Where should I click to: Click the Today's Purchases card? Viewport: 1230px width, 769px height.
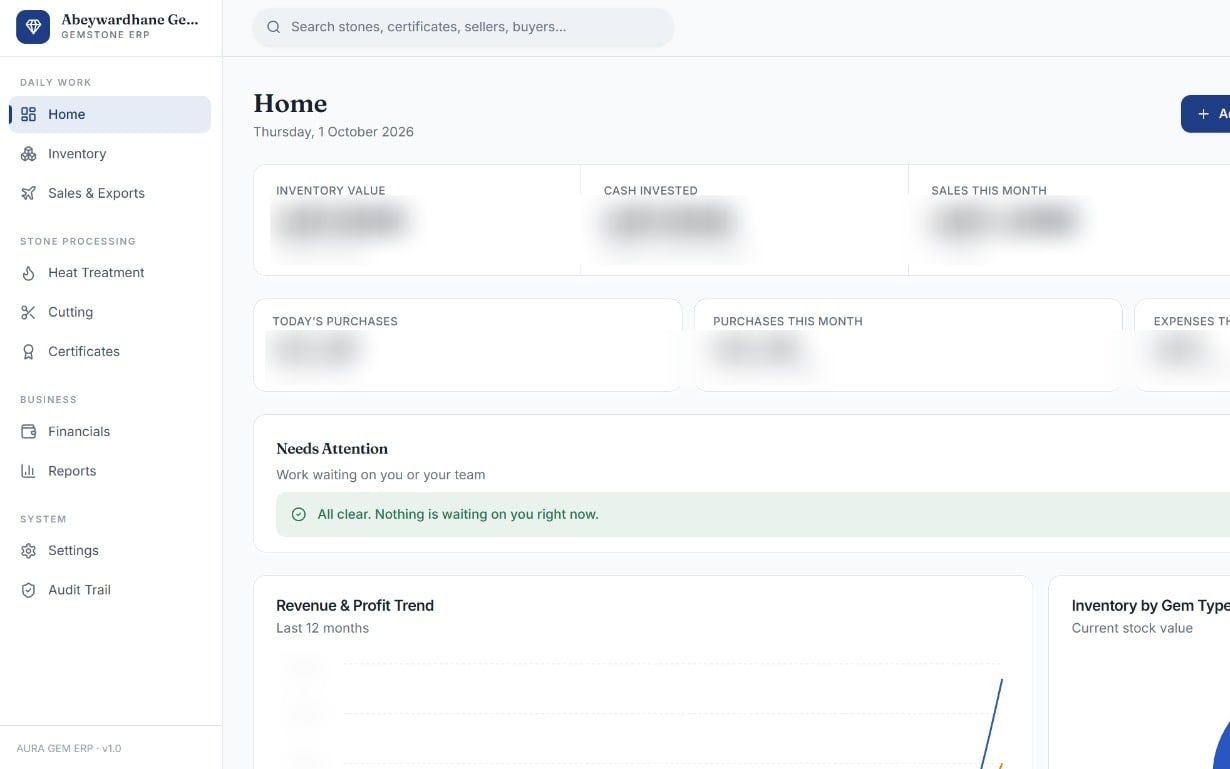(x=468, y=345)
